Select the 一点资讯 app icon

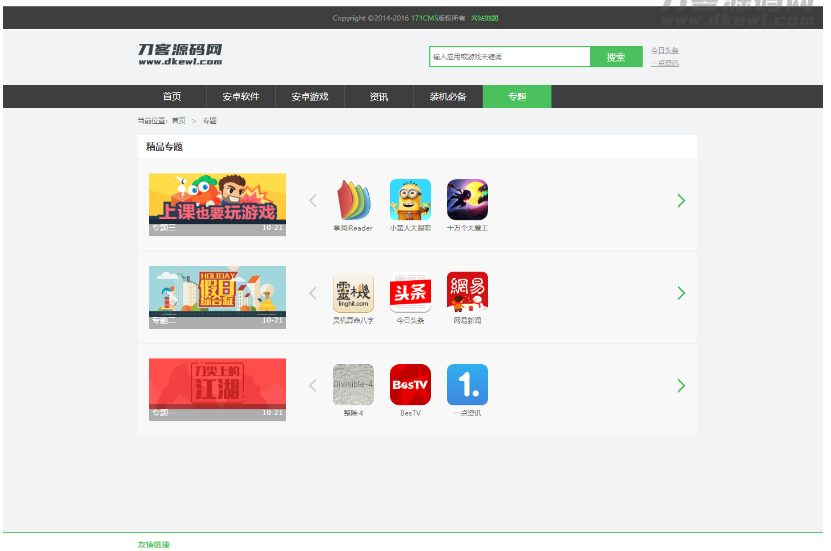(x=467, y=385)
